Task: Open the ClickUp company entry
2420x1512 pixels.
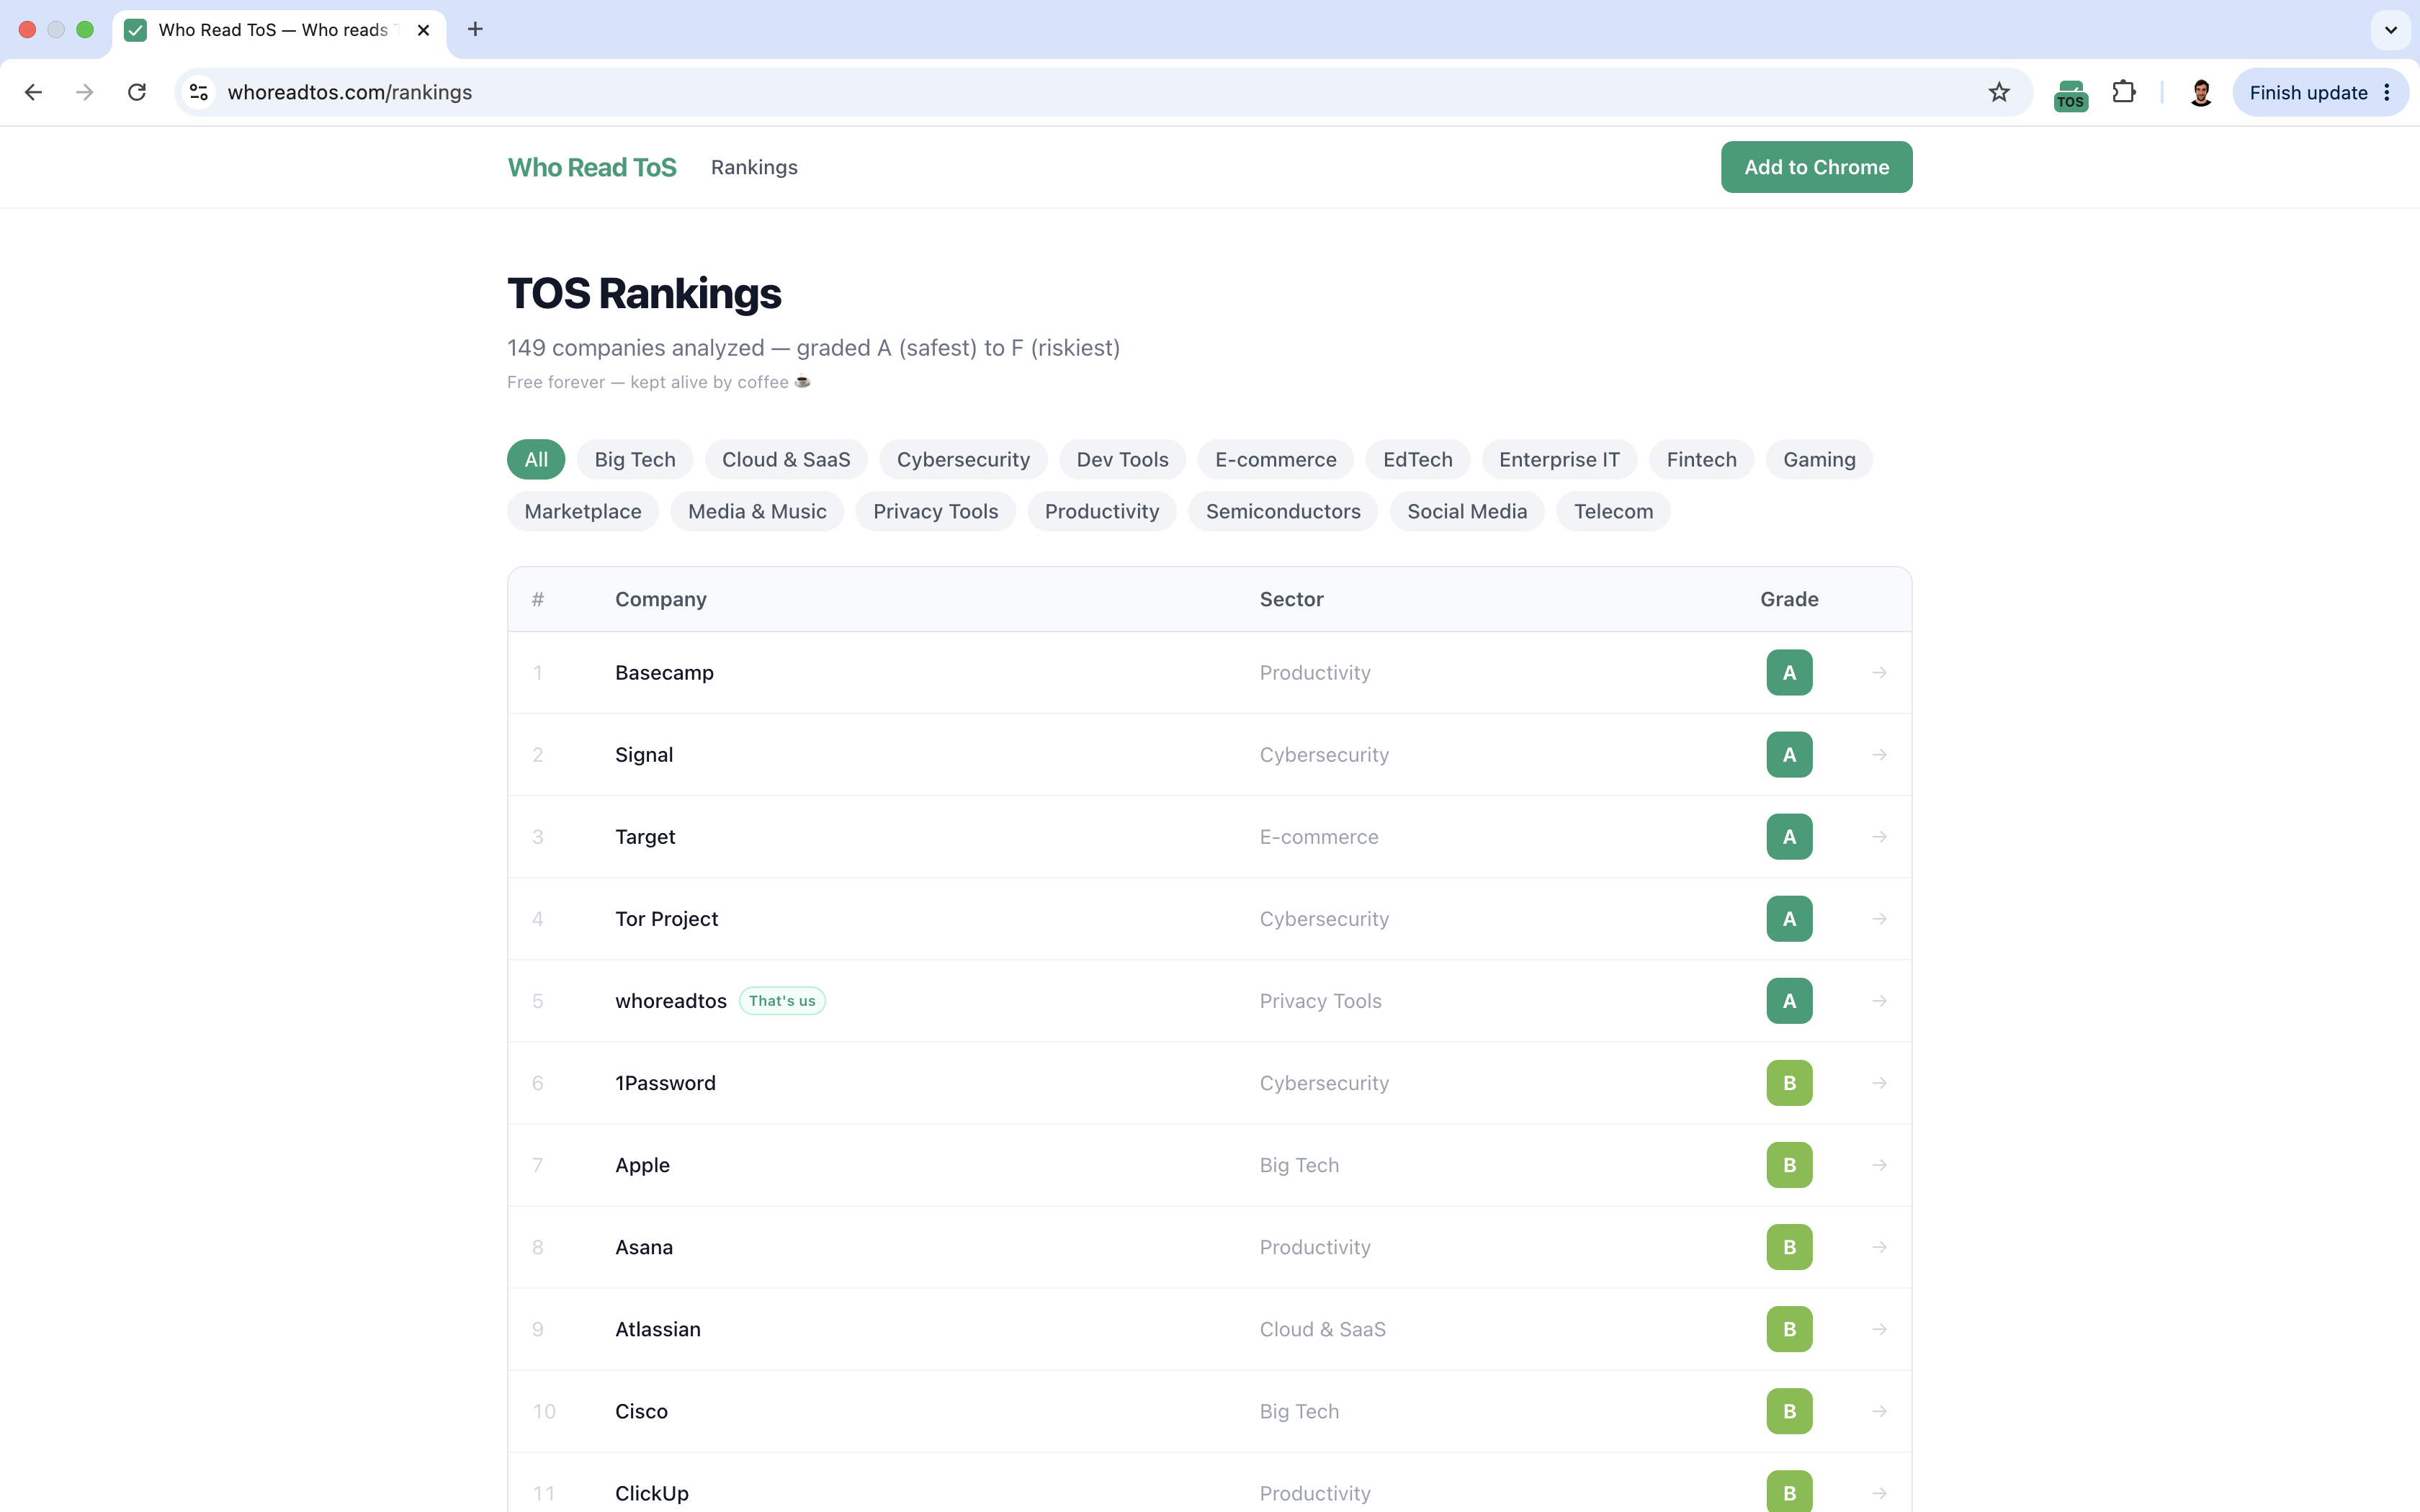Action: [x=652, y=1493]
